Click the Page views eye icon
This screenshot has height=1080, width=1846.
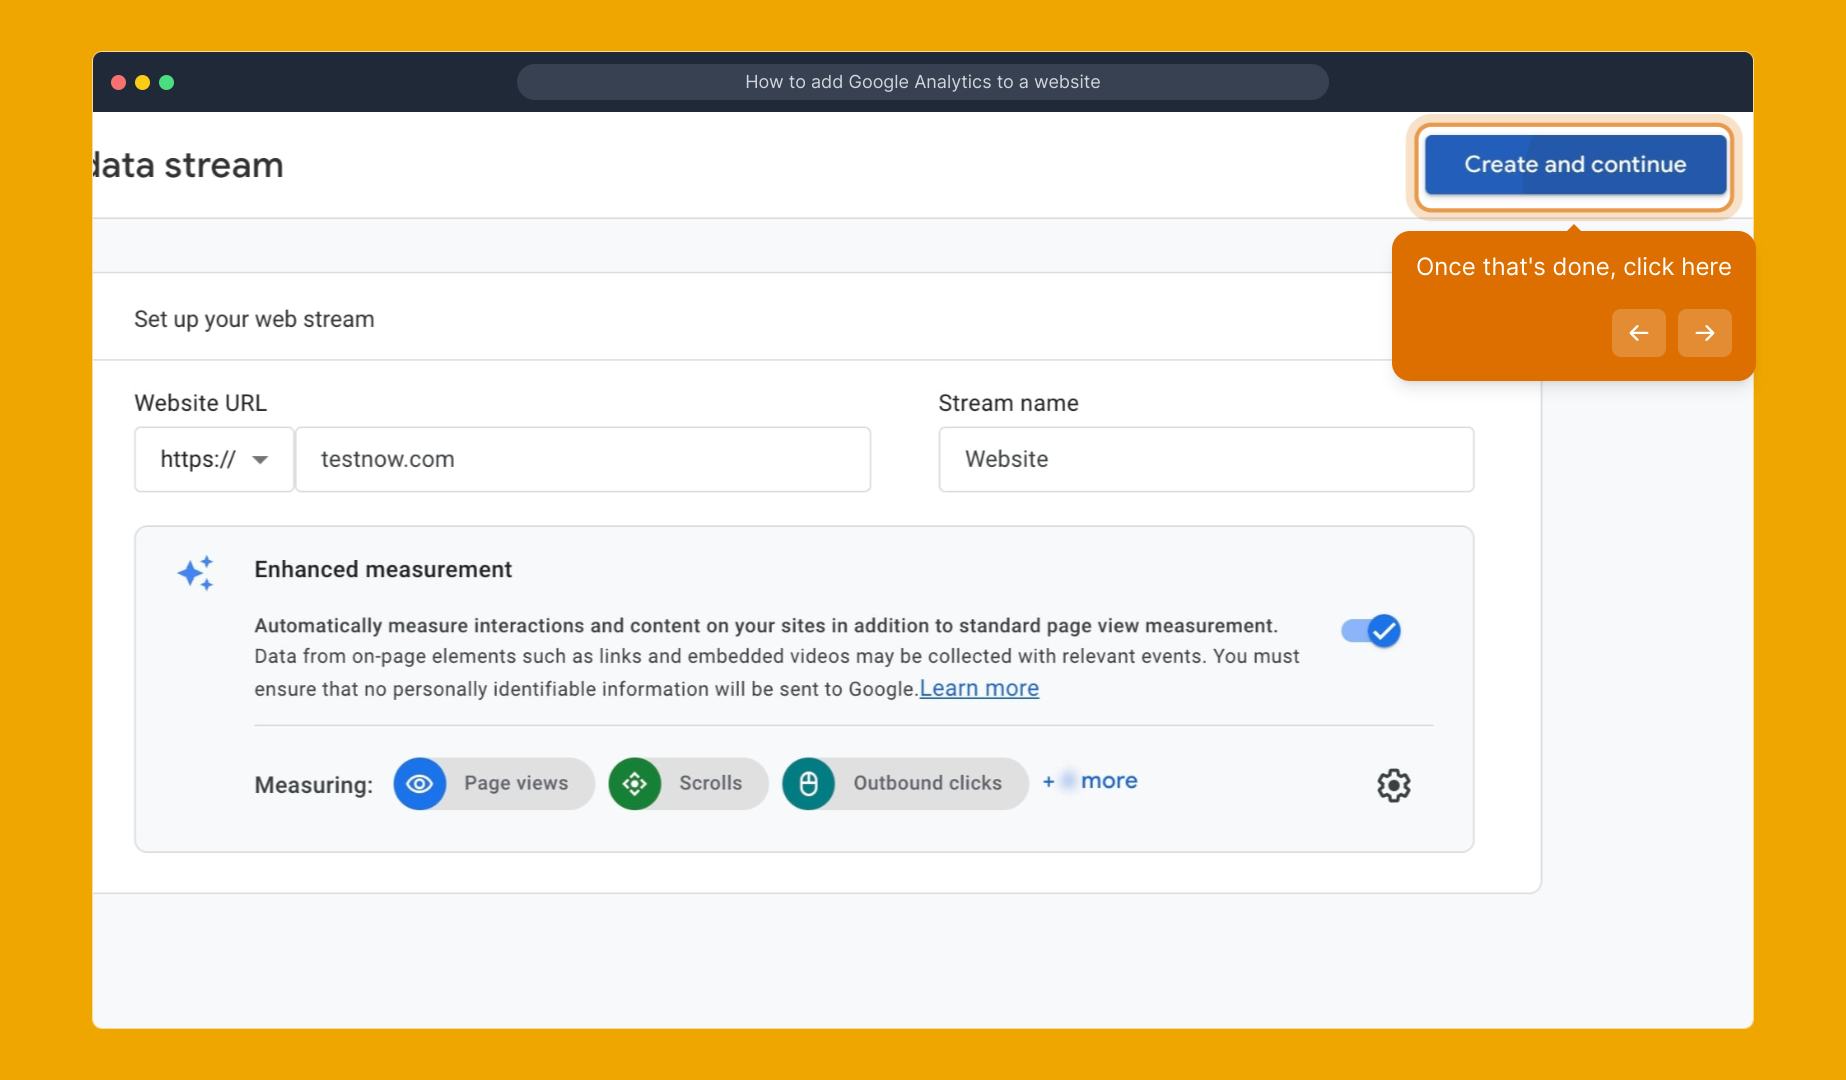420,784
